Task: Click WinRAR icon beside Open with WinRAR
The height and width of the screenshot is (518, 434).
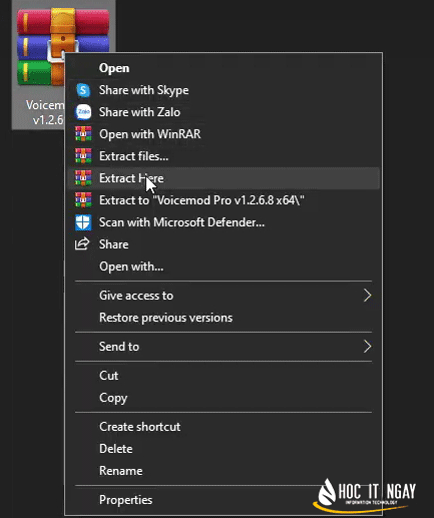Action: click(x=83, y=134)
